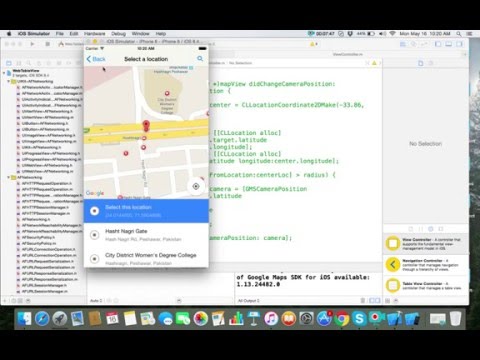Tap the search magnifier in the simulator
Viewport: 480px width, 360px height.
[x=200, y=59]
